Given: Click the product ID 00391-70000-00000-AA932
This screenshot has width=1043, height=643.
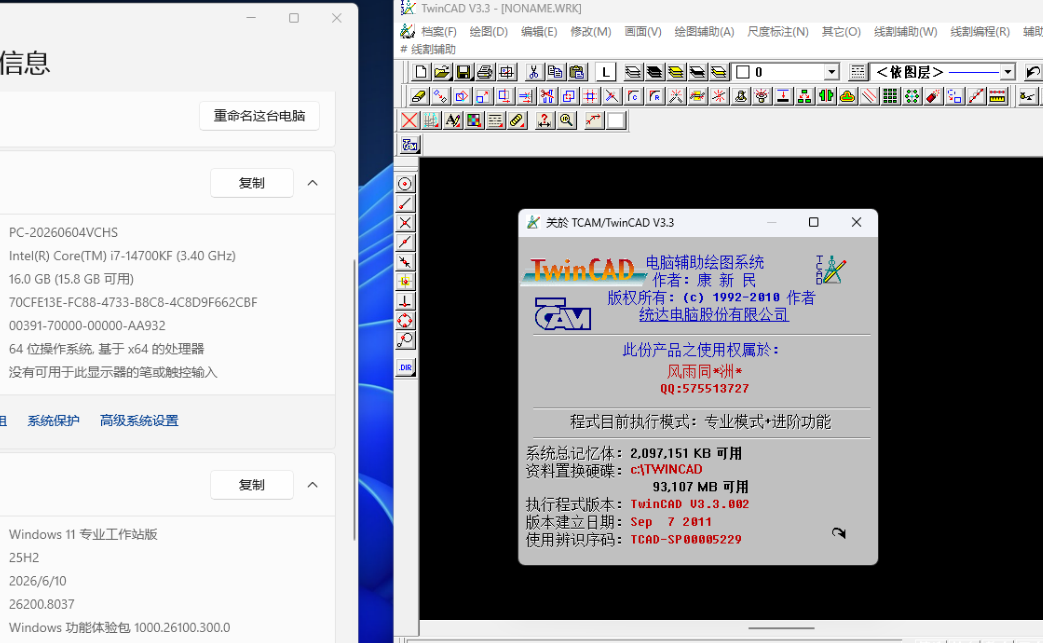Looking at the screenshot, I should [x=87, y=325].
